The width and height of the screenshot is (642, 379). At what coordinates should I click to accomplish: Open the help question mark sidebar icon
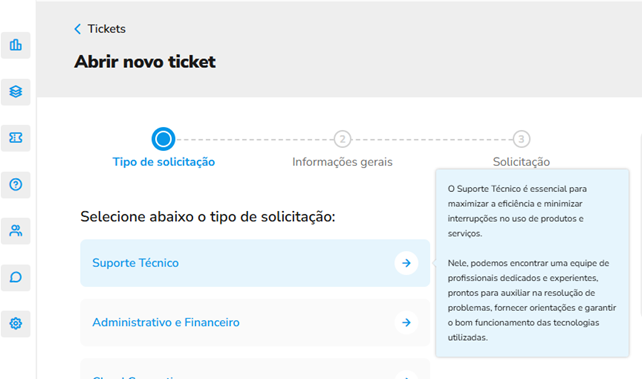point(16,185)
